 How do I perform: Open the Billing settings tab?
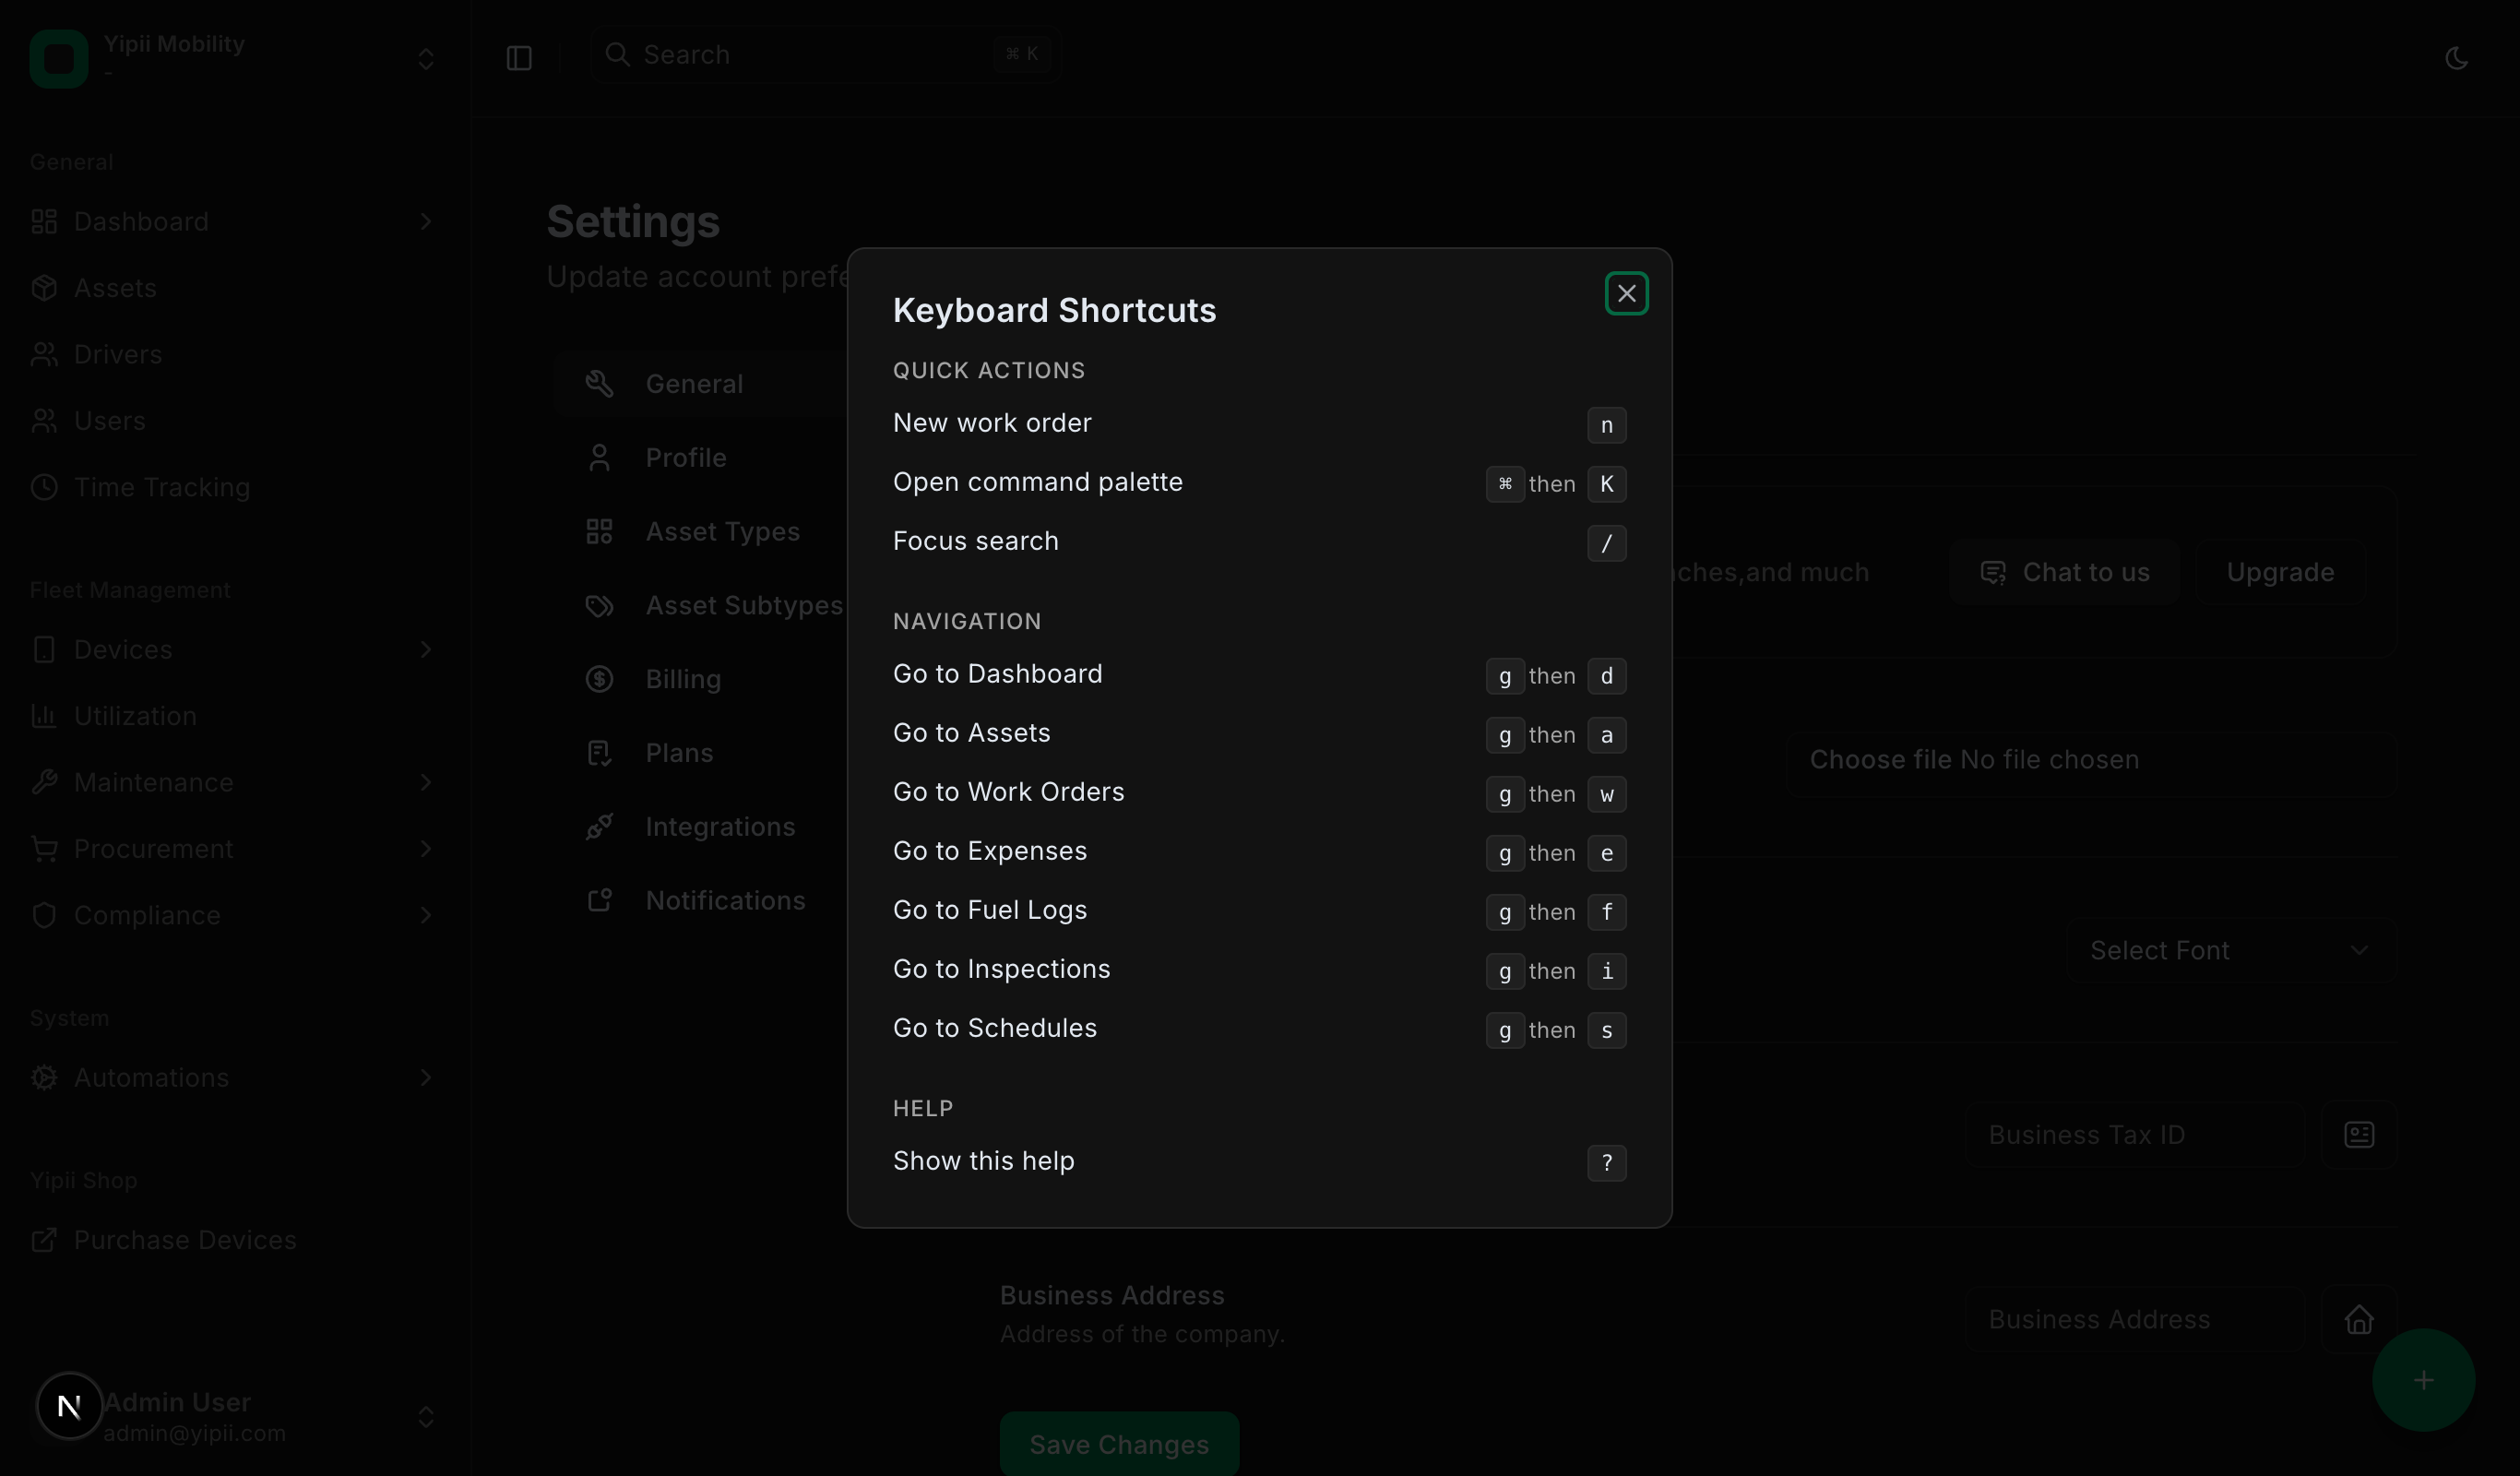pyautogui.click(x=700, y=679)
